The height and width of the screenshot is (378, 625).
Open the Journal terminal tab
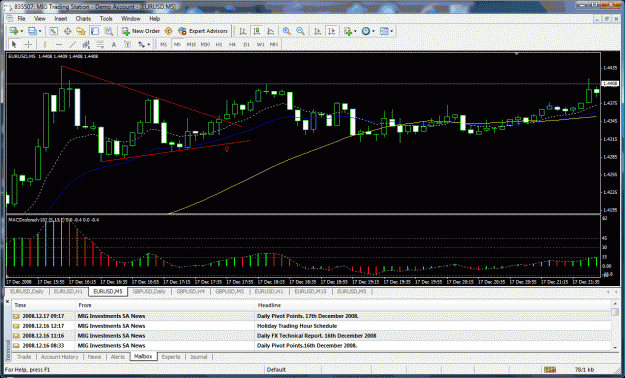(x=199, y=357)
